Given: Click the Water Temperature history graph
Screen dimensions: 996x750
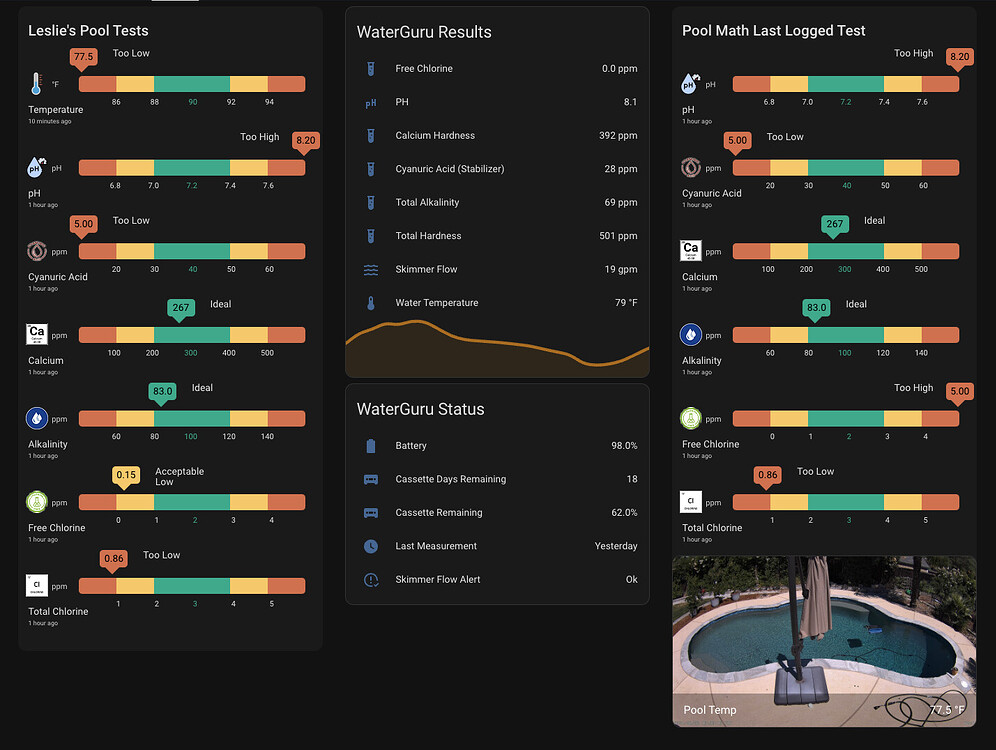Looking at the screenshot, I should 497,349.
